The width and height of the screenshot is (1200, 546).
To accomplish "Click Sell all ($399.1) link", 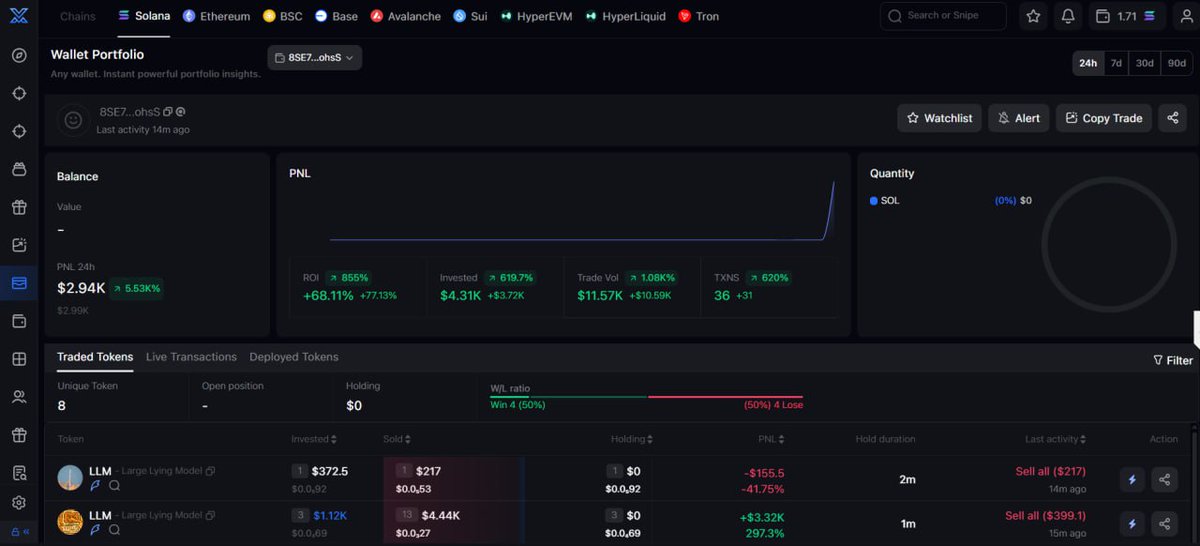I will [1045, 515].
